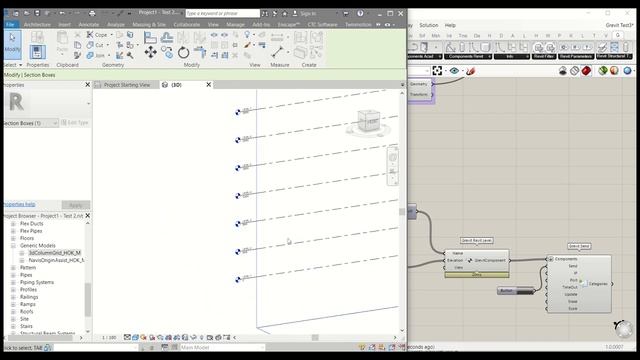Select 3dColumnGrid_HOK_M in Project Browser

55,253
